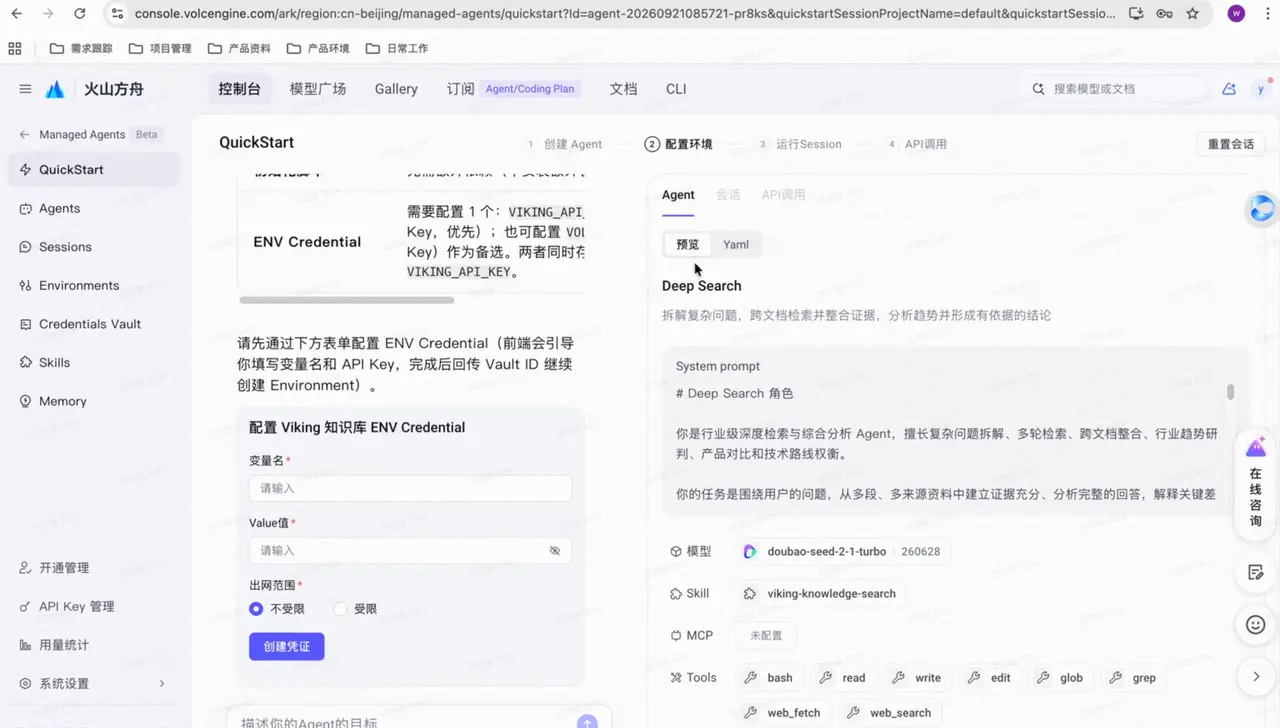Open 在线咨询 floating widget

1256,485
